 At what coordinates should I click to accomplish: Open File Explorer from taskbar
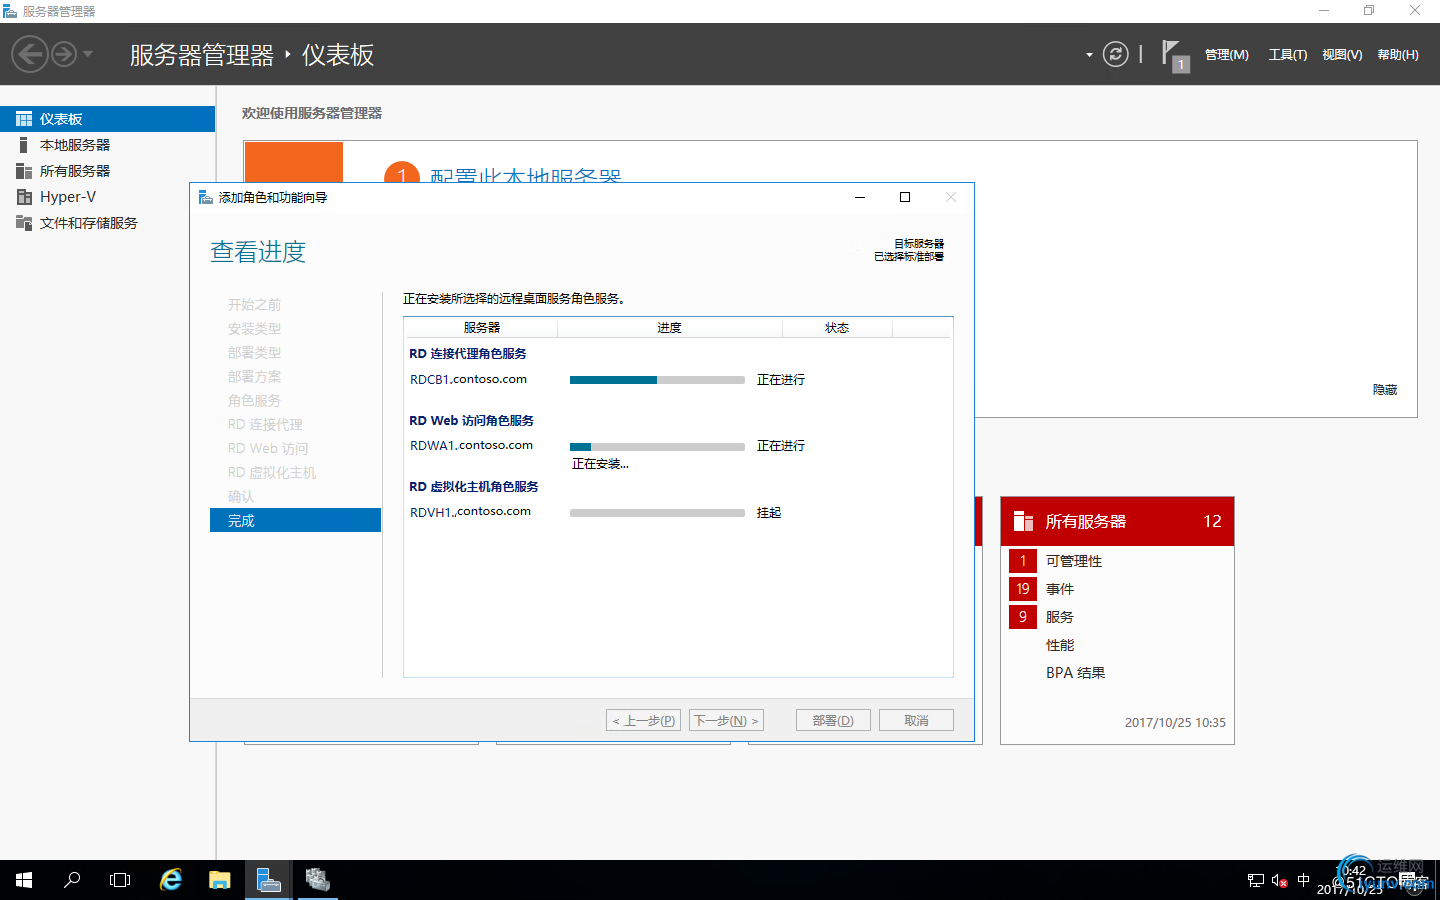[x=220, y=880]
